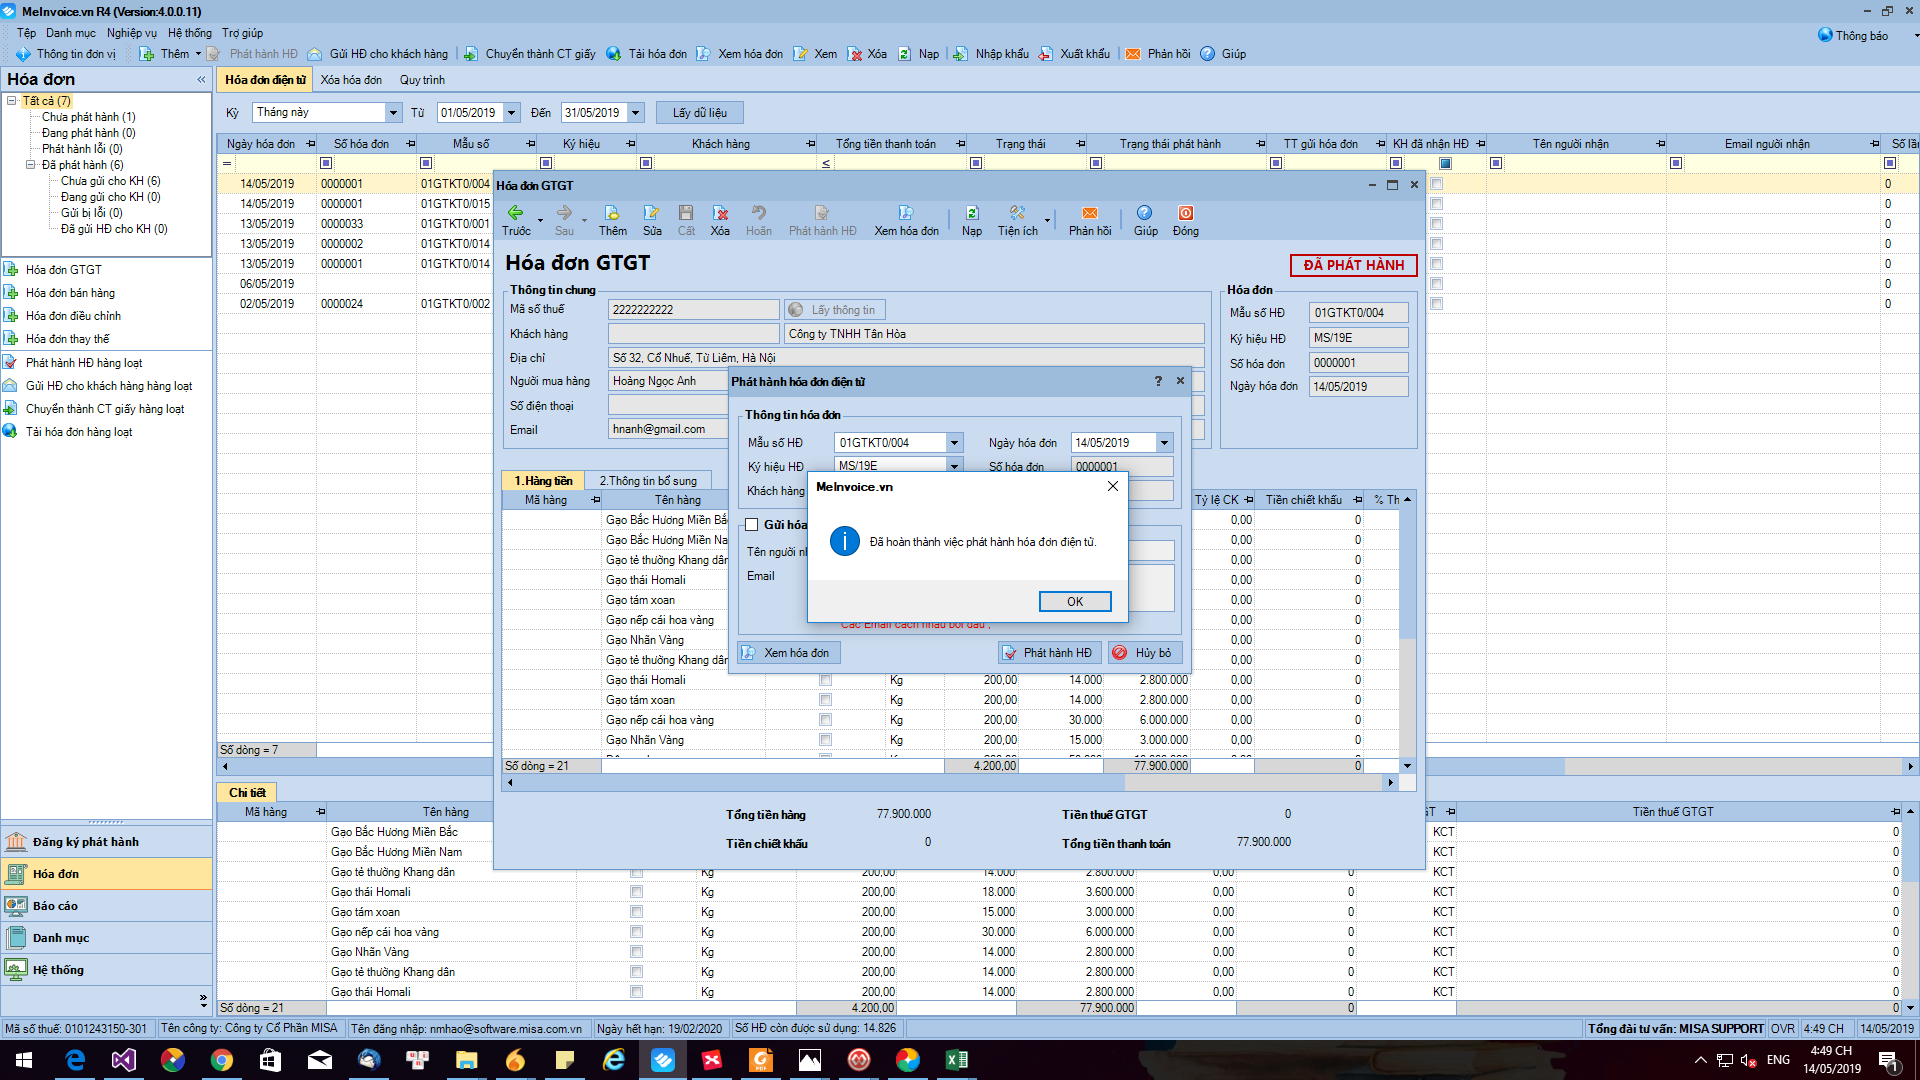Click the Trước back arrow icon
Viewport: 1920px width, 1080px height.
tap(516, 213)
